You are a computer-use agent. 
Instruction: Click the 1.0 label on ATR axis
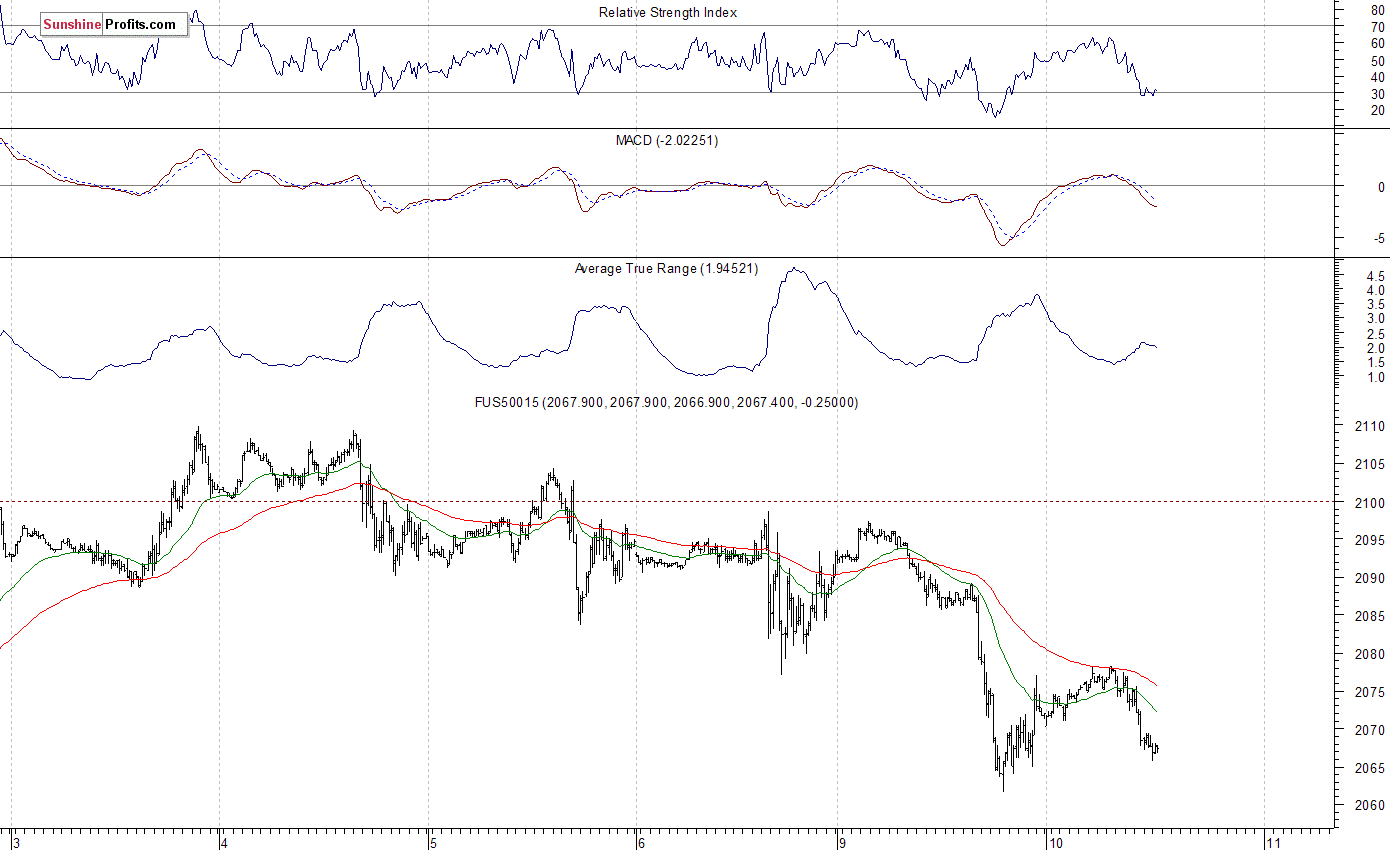[1375, 377]
